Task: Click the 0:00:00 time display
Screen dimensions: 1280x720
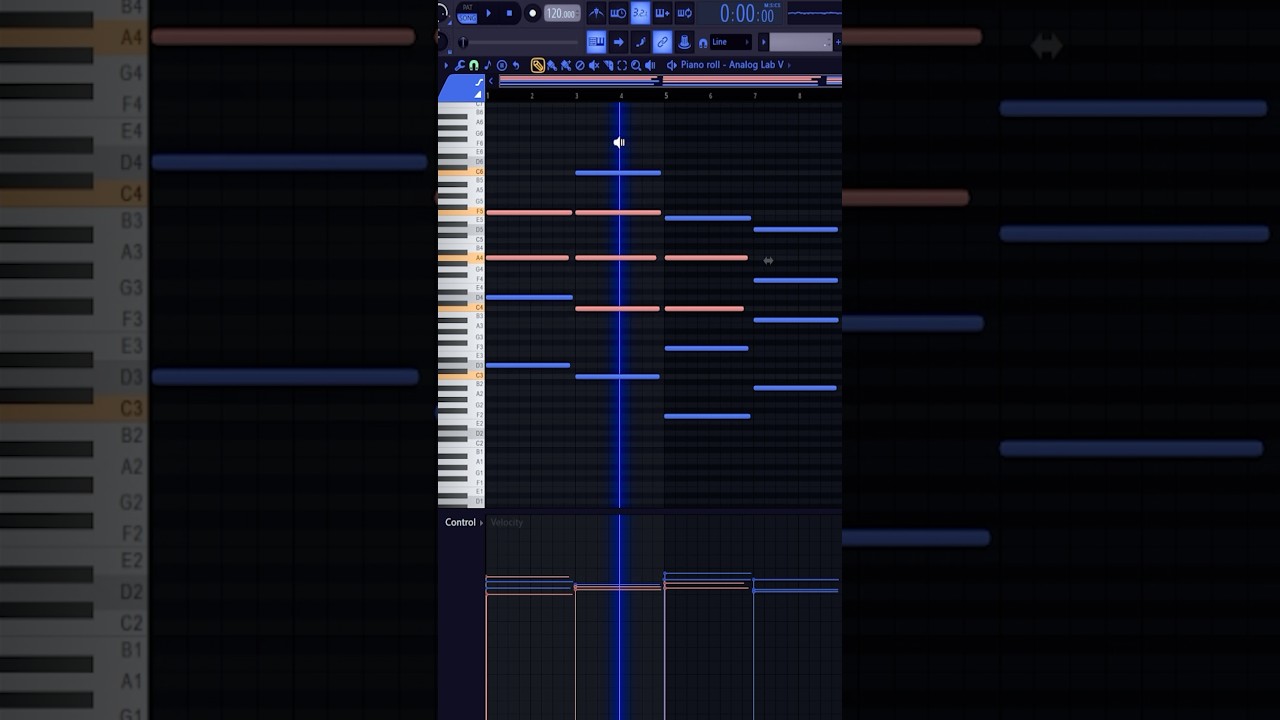Action: (x=748, y=14)
